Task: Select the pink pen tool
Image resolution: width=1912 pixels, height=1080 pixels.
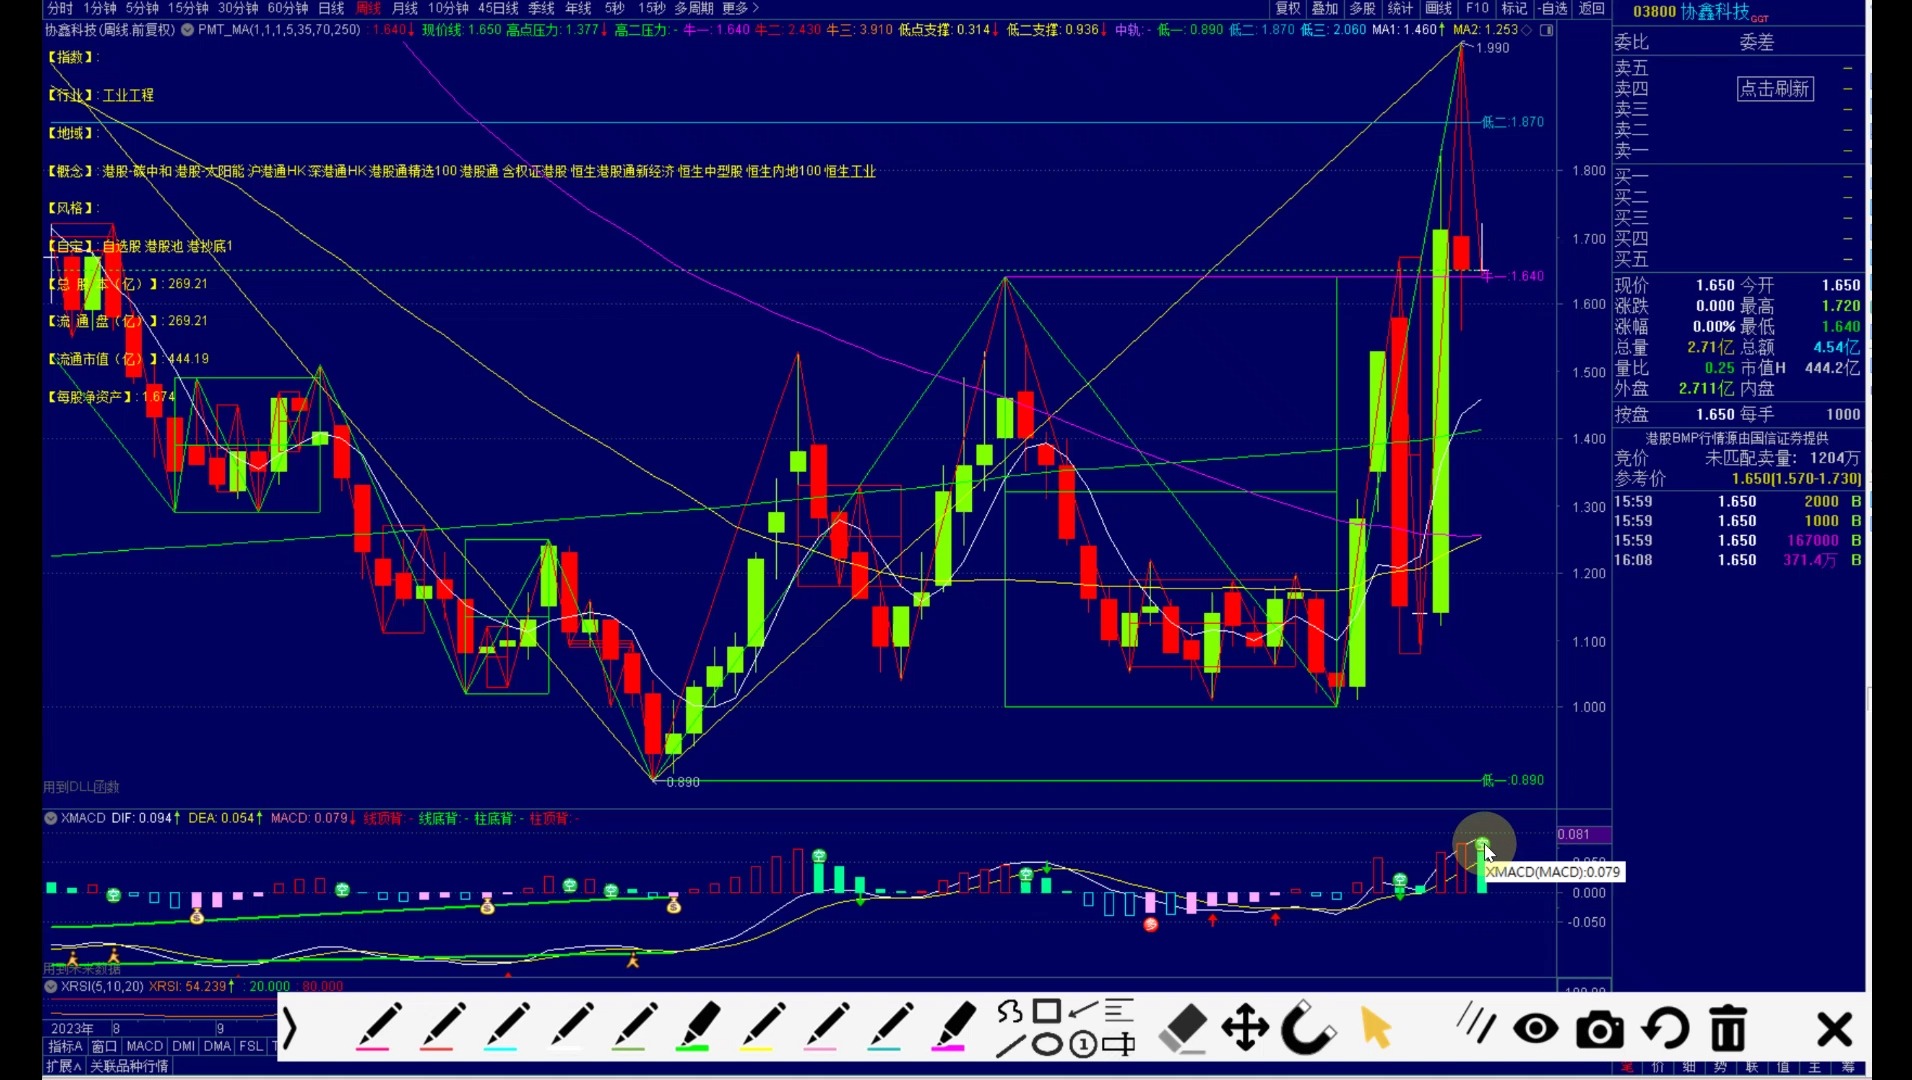Action: [x=827, y=1027]
